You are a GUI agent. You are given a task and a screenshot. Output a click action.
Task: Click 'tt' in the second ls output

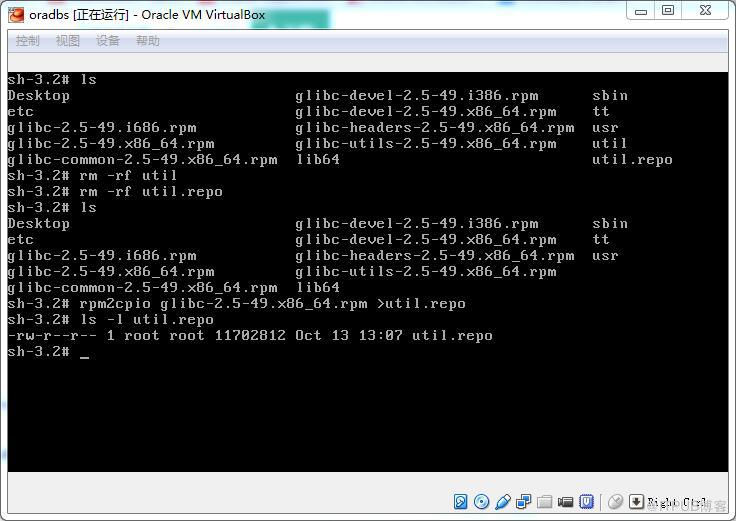[x=601, y=239]
